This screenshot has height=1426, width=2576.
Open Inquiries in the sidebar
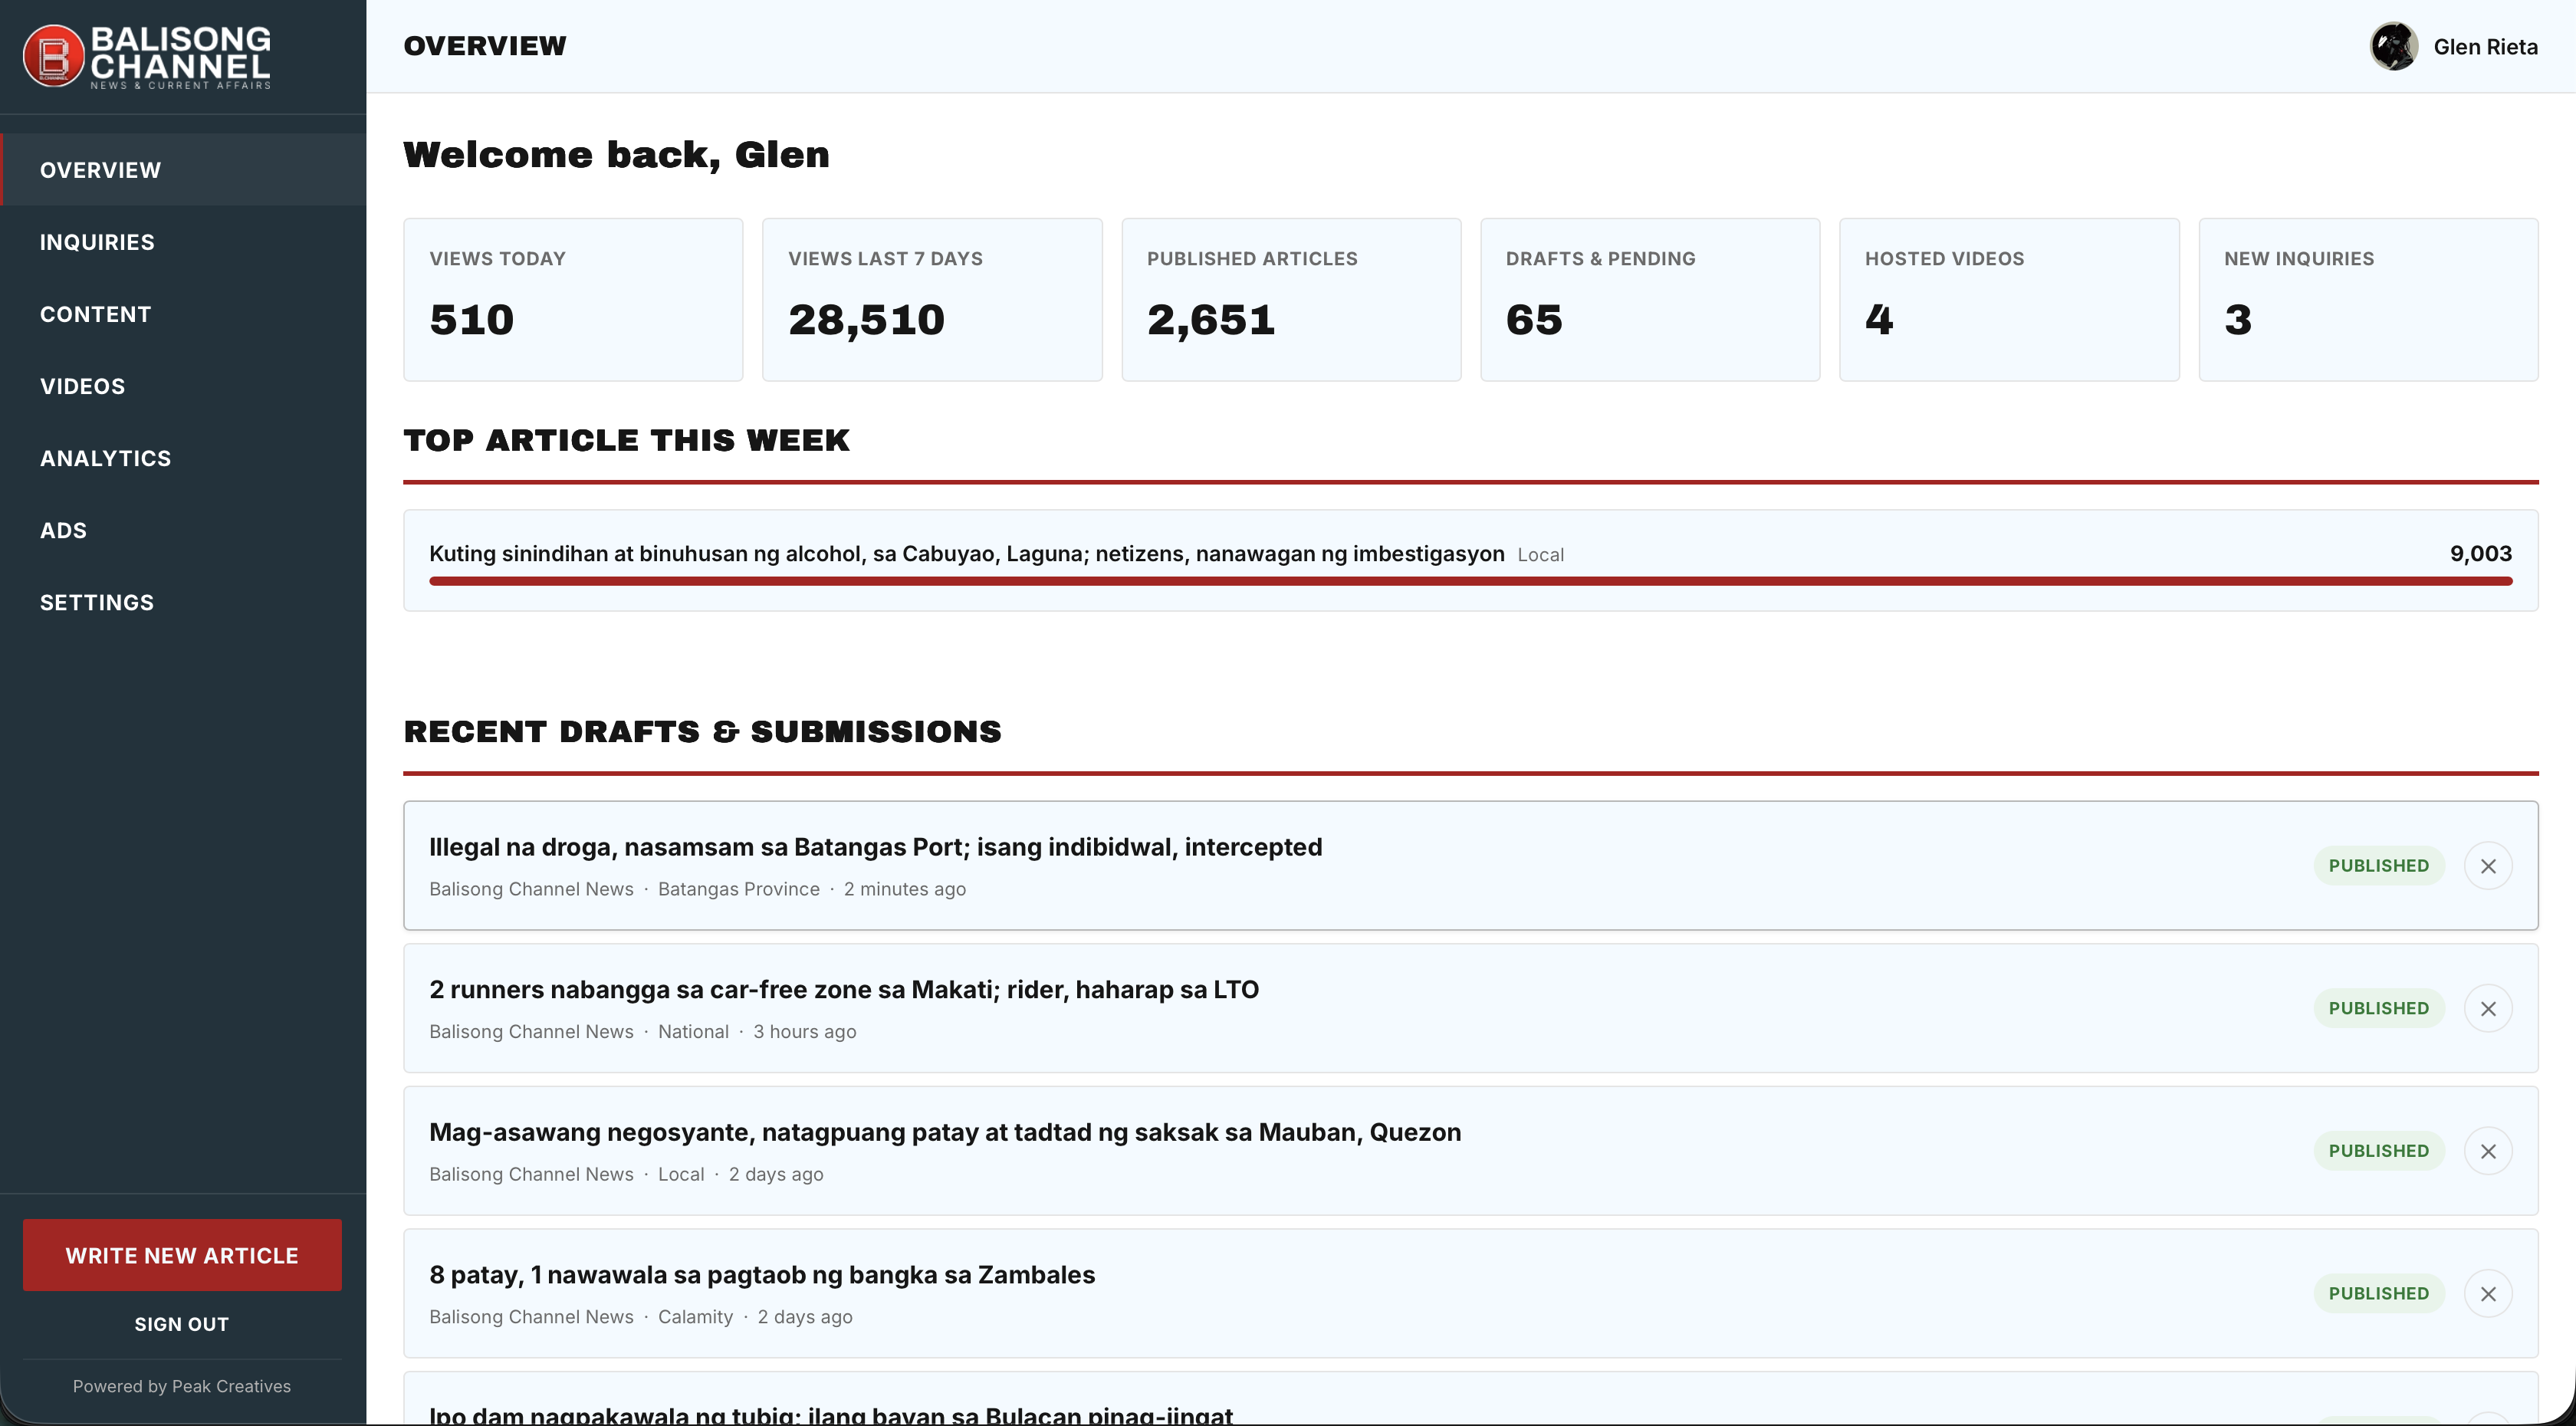(x=183, y=242)
